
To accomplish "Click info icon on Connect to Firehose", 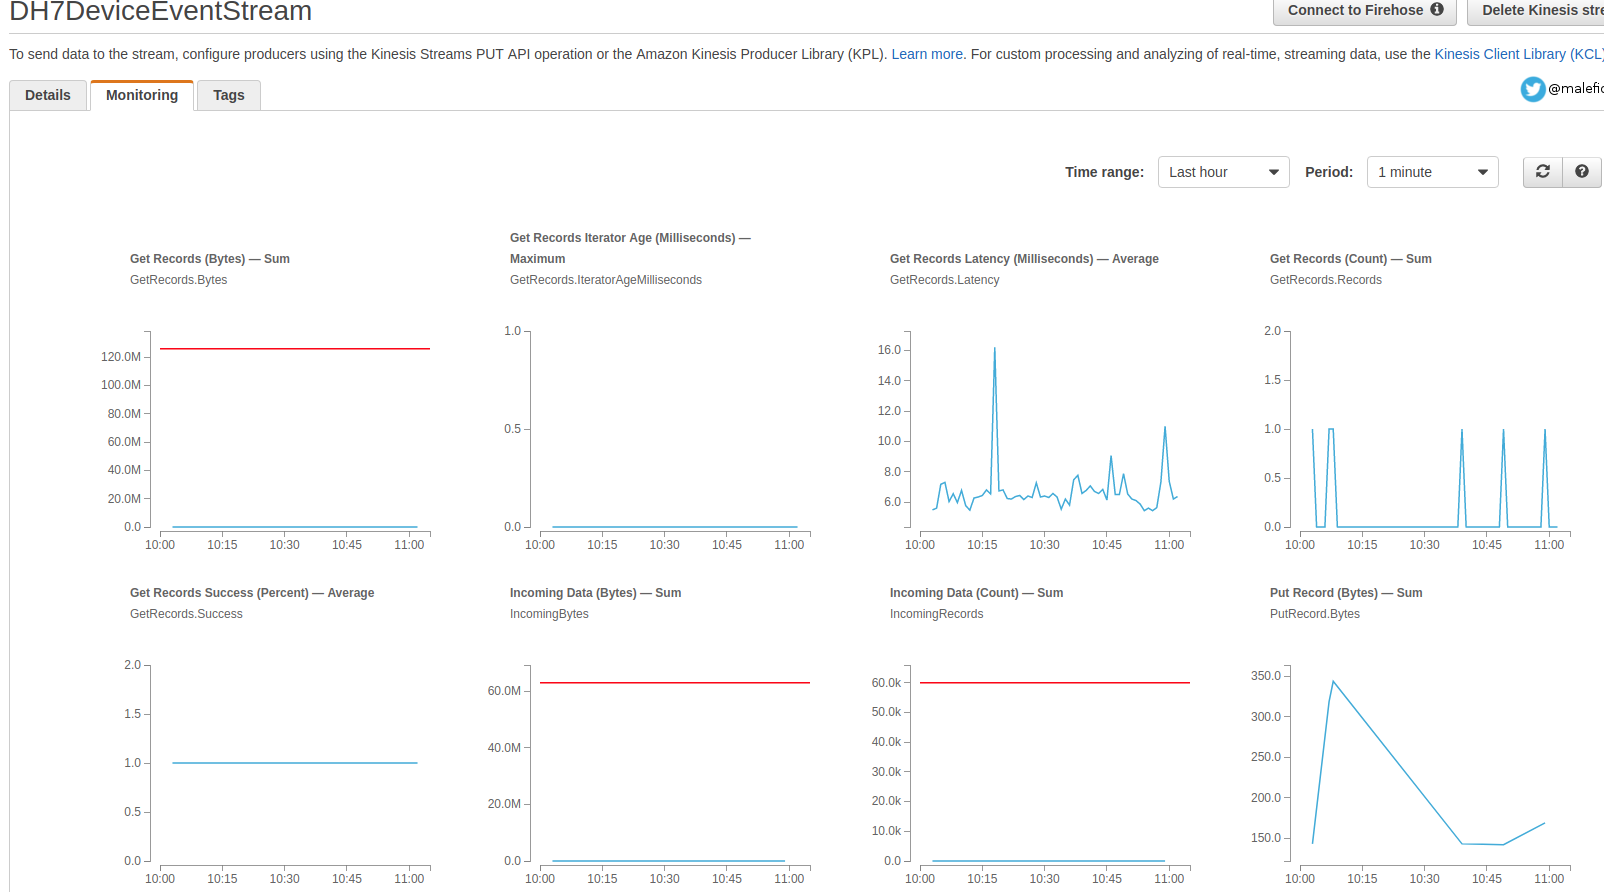I will pyautogui.click(x=1437, y=10).
